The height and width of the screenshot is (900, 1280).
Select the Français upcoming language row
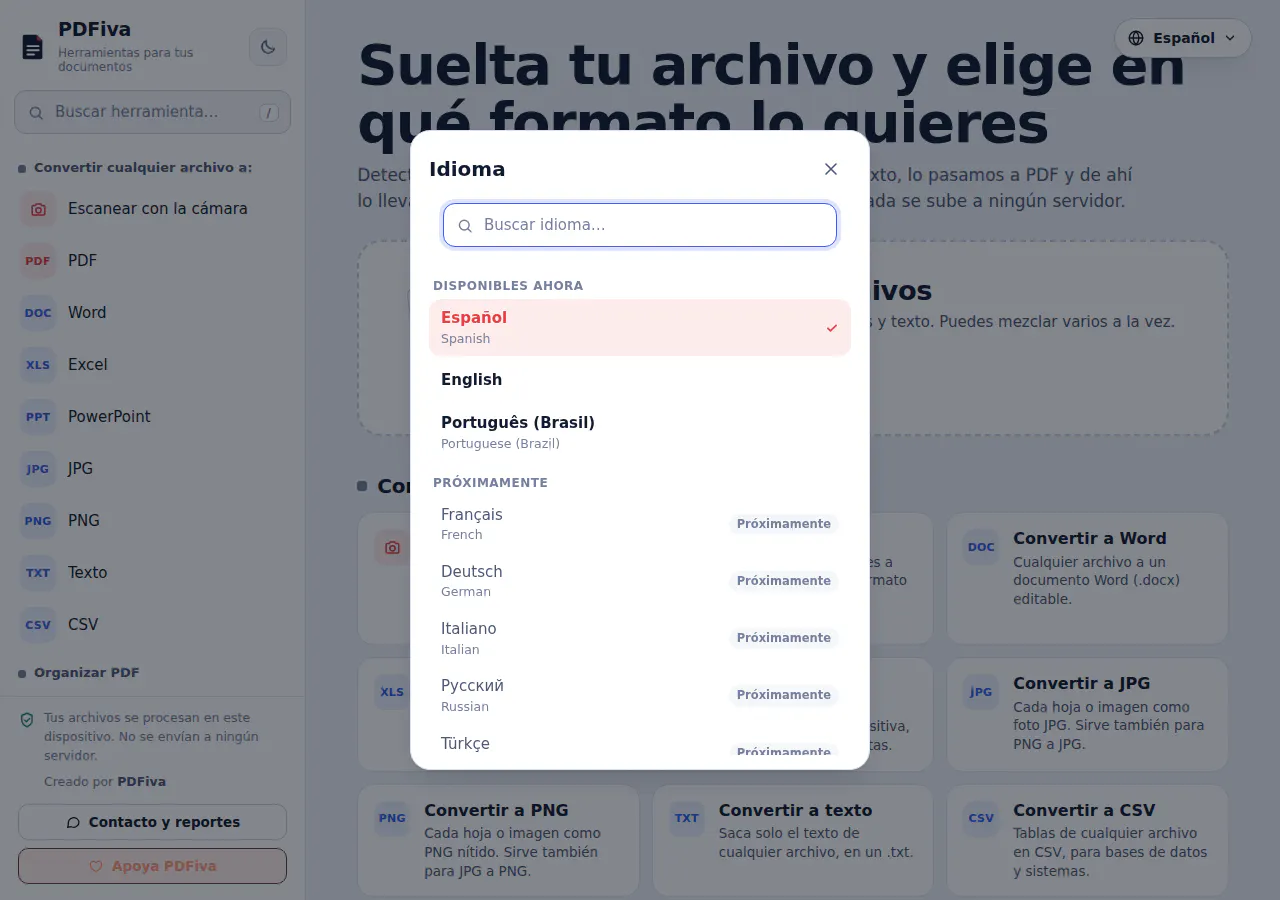pyautogui.click(x=640, y=524)
